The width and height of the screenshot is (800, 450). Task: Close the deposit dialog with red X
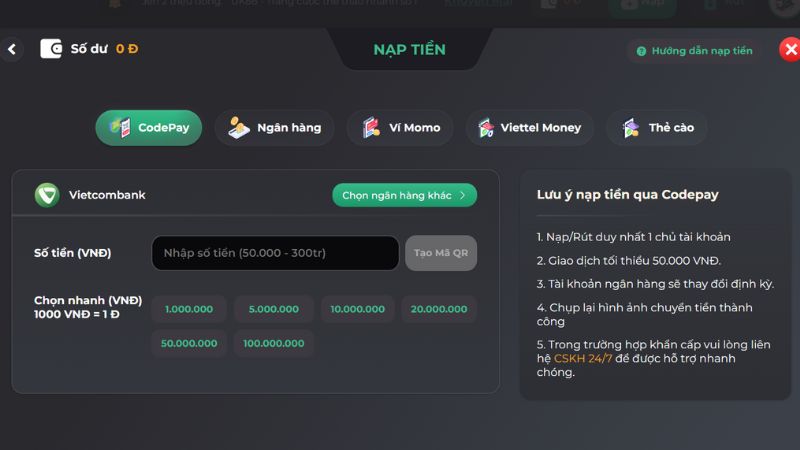pyautogui.click(x=790, y=49)
